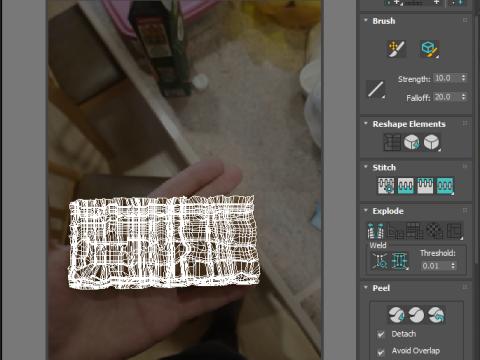Toggle the Avoid Overlap checkbox
The height and width of the screenshot is (360, 480).
[381, 352]
